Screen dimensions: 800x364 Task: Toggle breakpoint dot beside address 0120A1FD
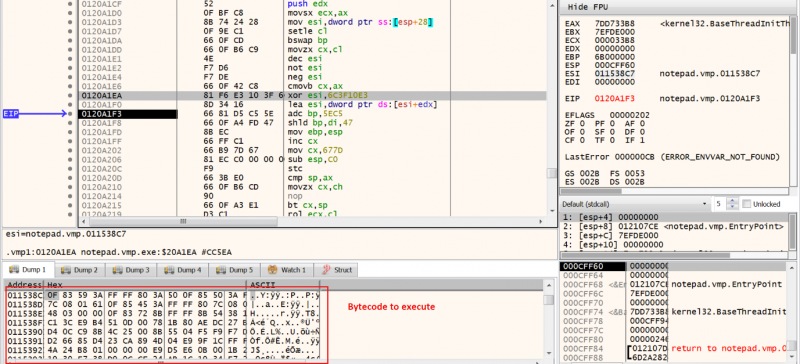point(70,132)
